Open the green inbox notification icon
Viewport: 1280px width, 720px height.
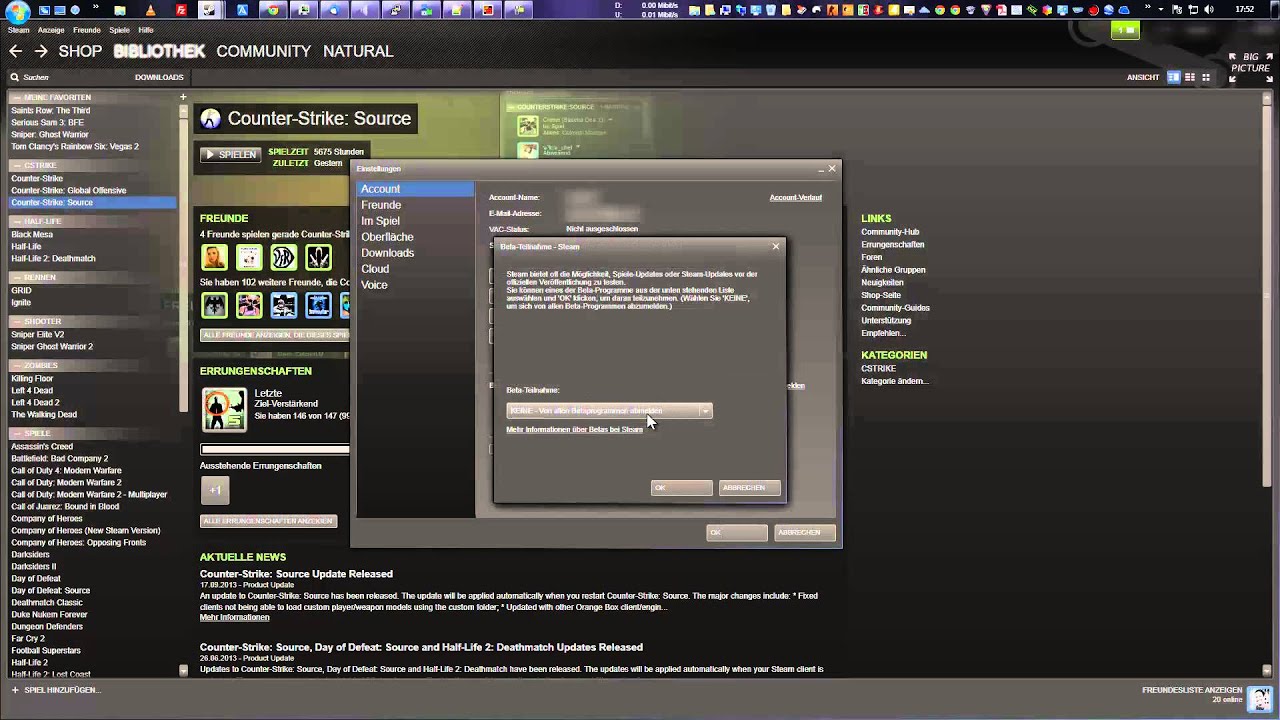(x=1125, y=30)
